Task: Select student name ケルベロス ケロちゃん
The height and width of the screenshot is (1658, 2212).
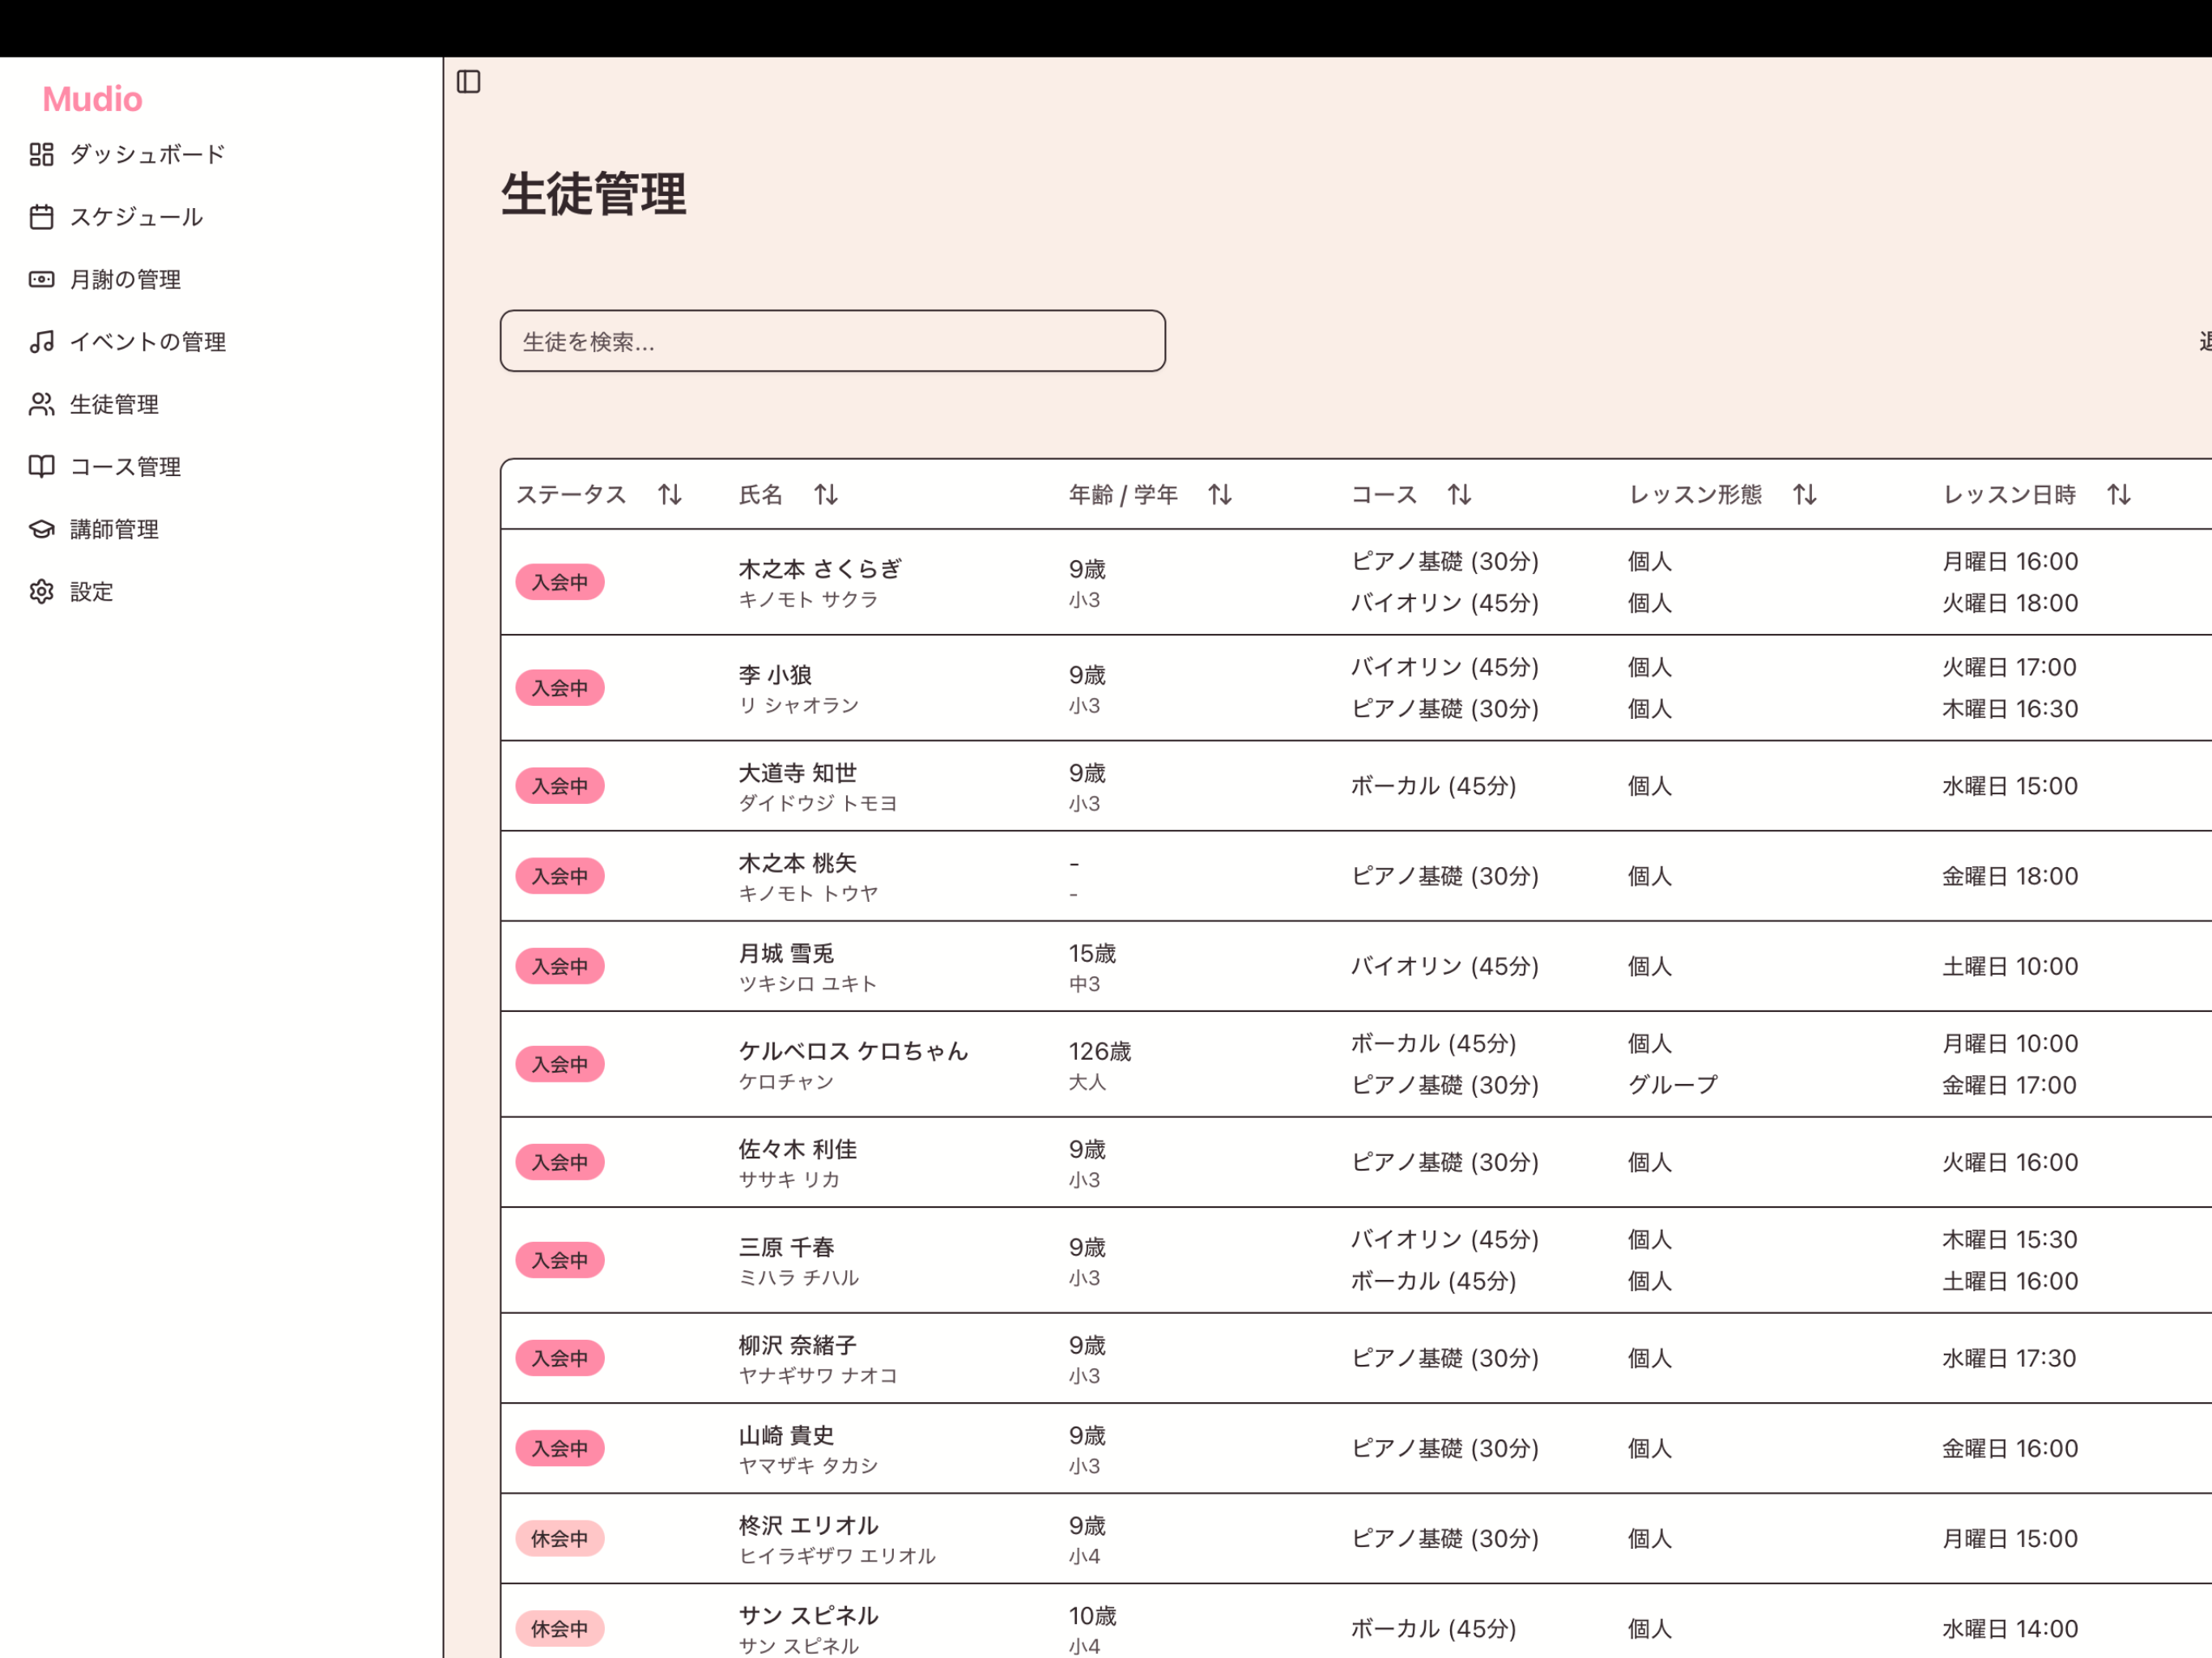Action: (853, 1051)
